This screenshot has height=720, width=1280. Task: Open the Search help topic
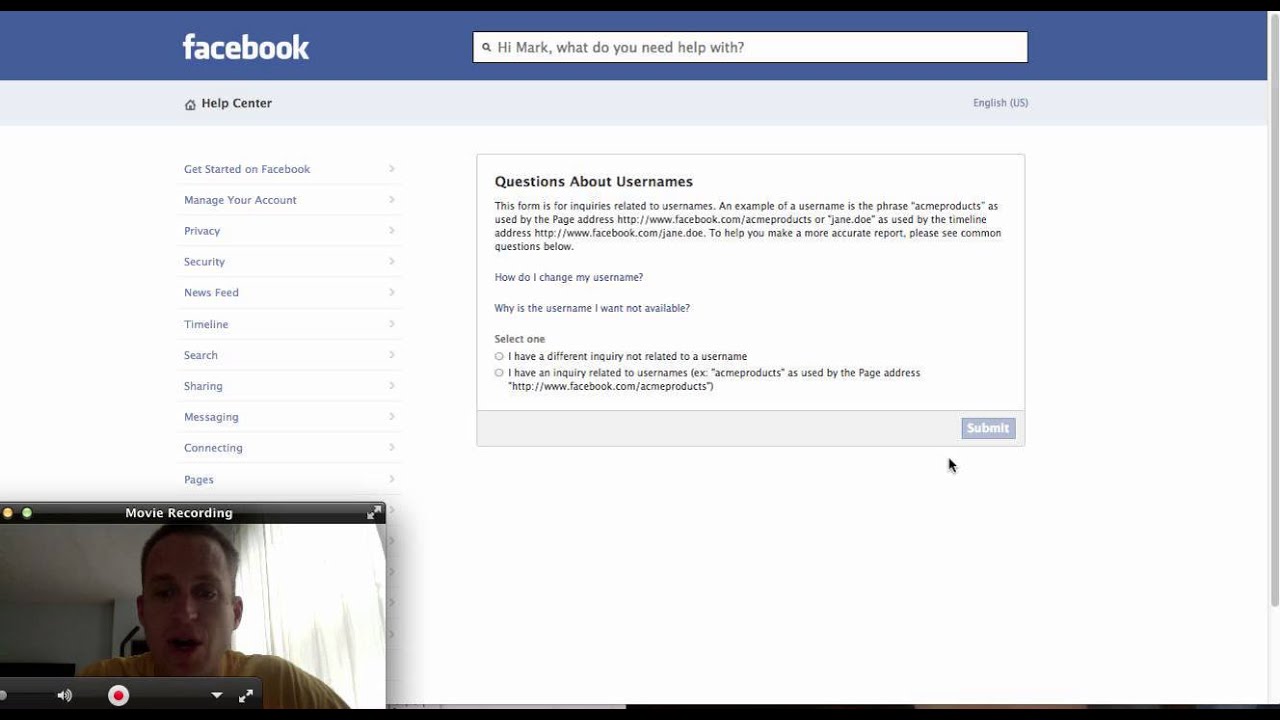coord(200,355)
